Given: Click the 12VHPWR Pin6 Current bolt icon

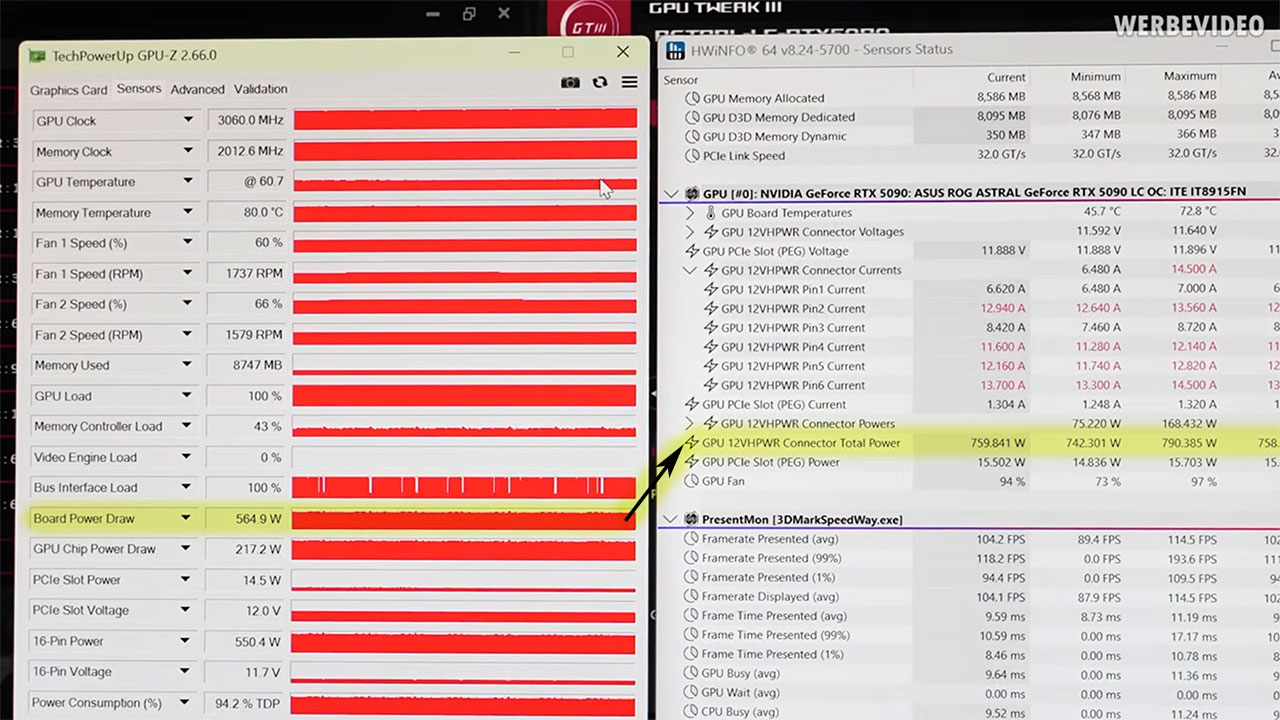Looking at the screenshot, I should [711, 385].
